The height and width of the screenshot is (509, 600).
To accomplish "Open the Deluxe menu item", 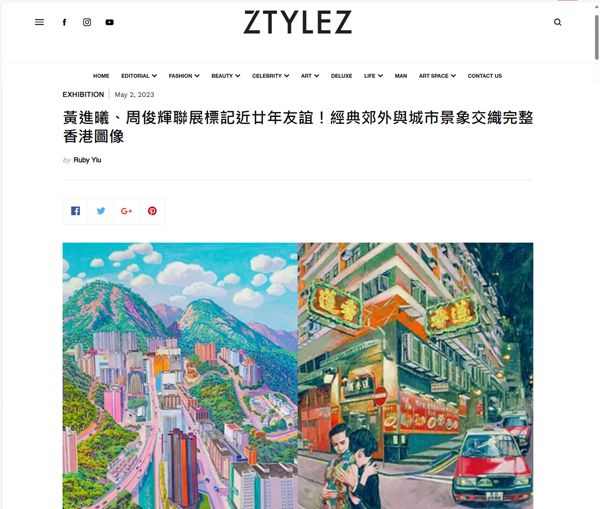I will click(341, 76).
